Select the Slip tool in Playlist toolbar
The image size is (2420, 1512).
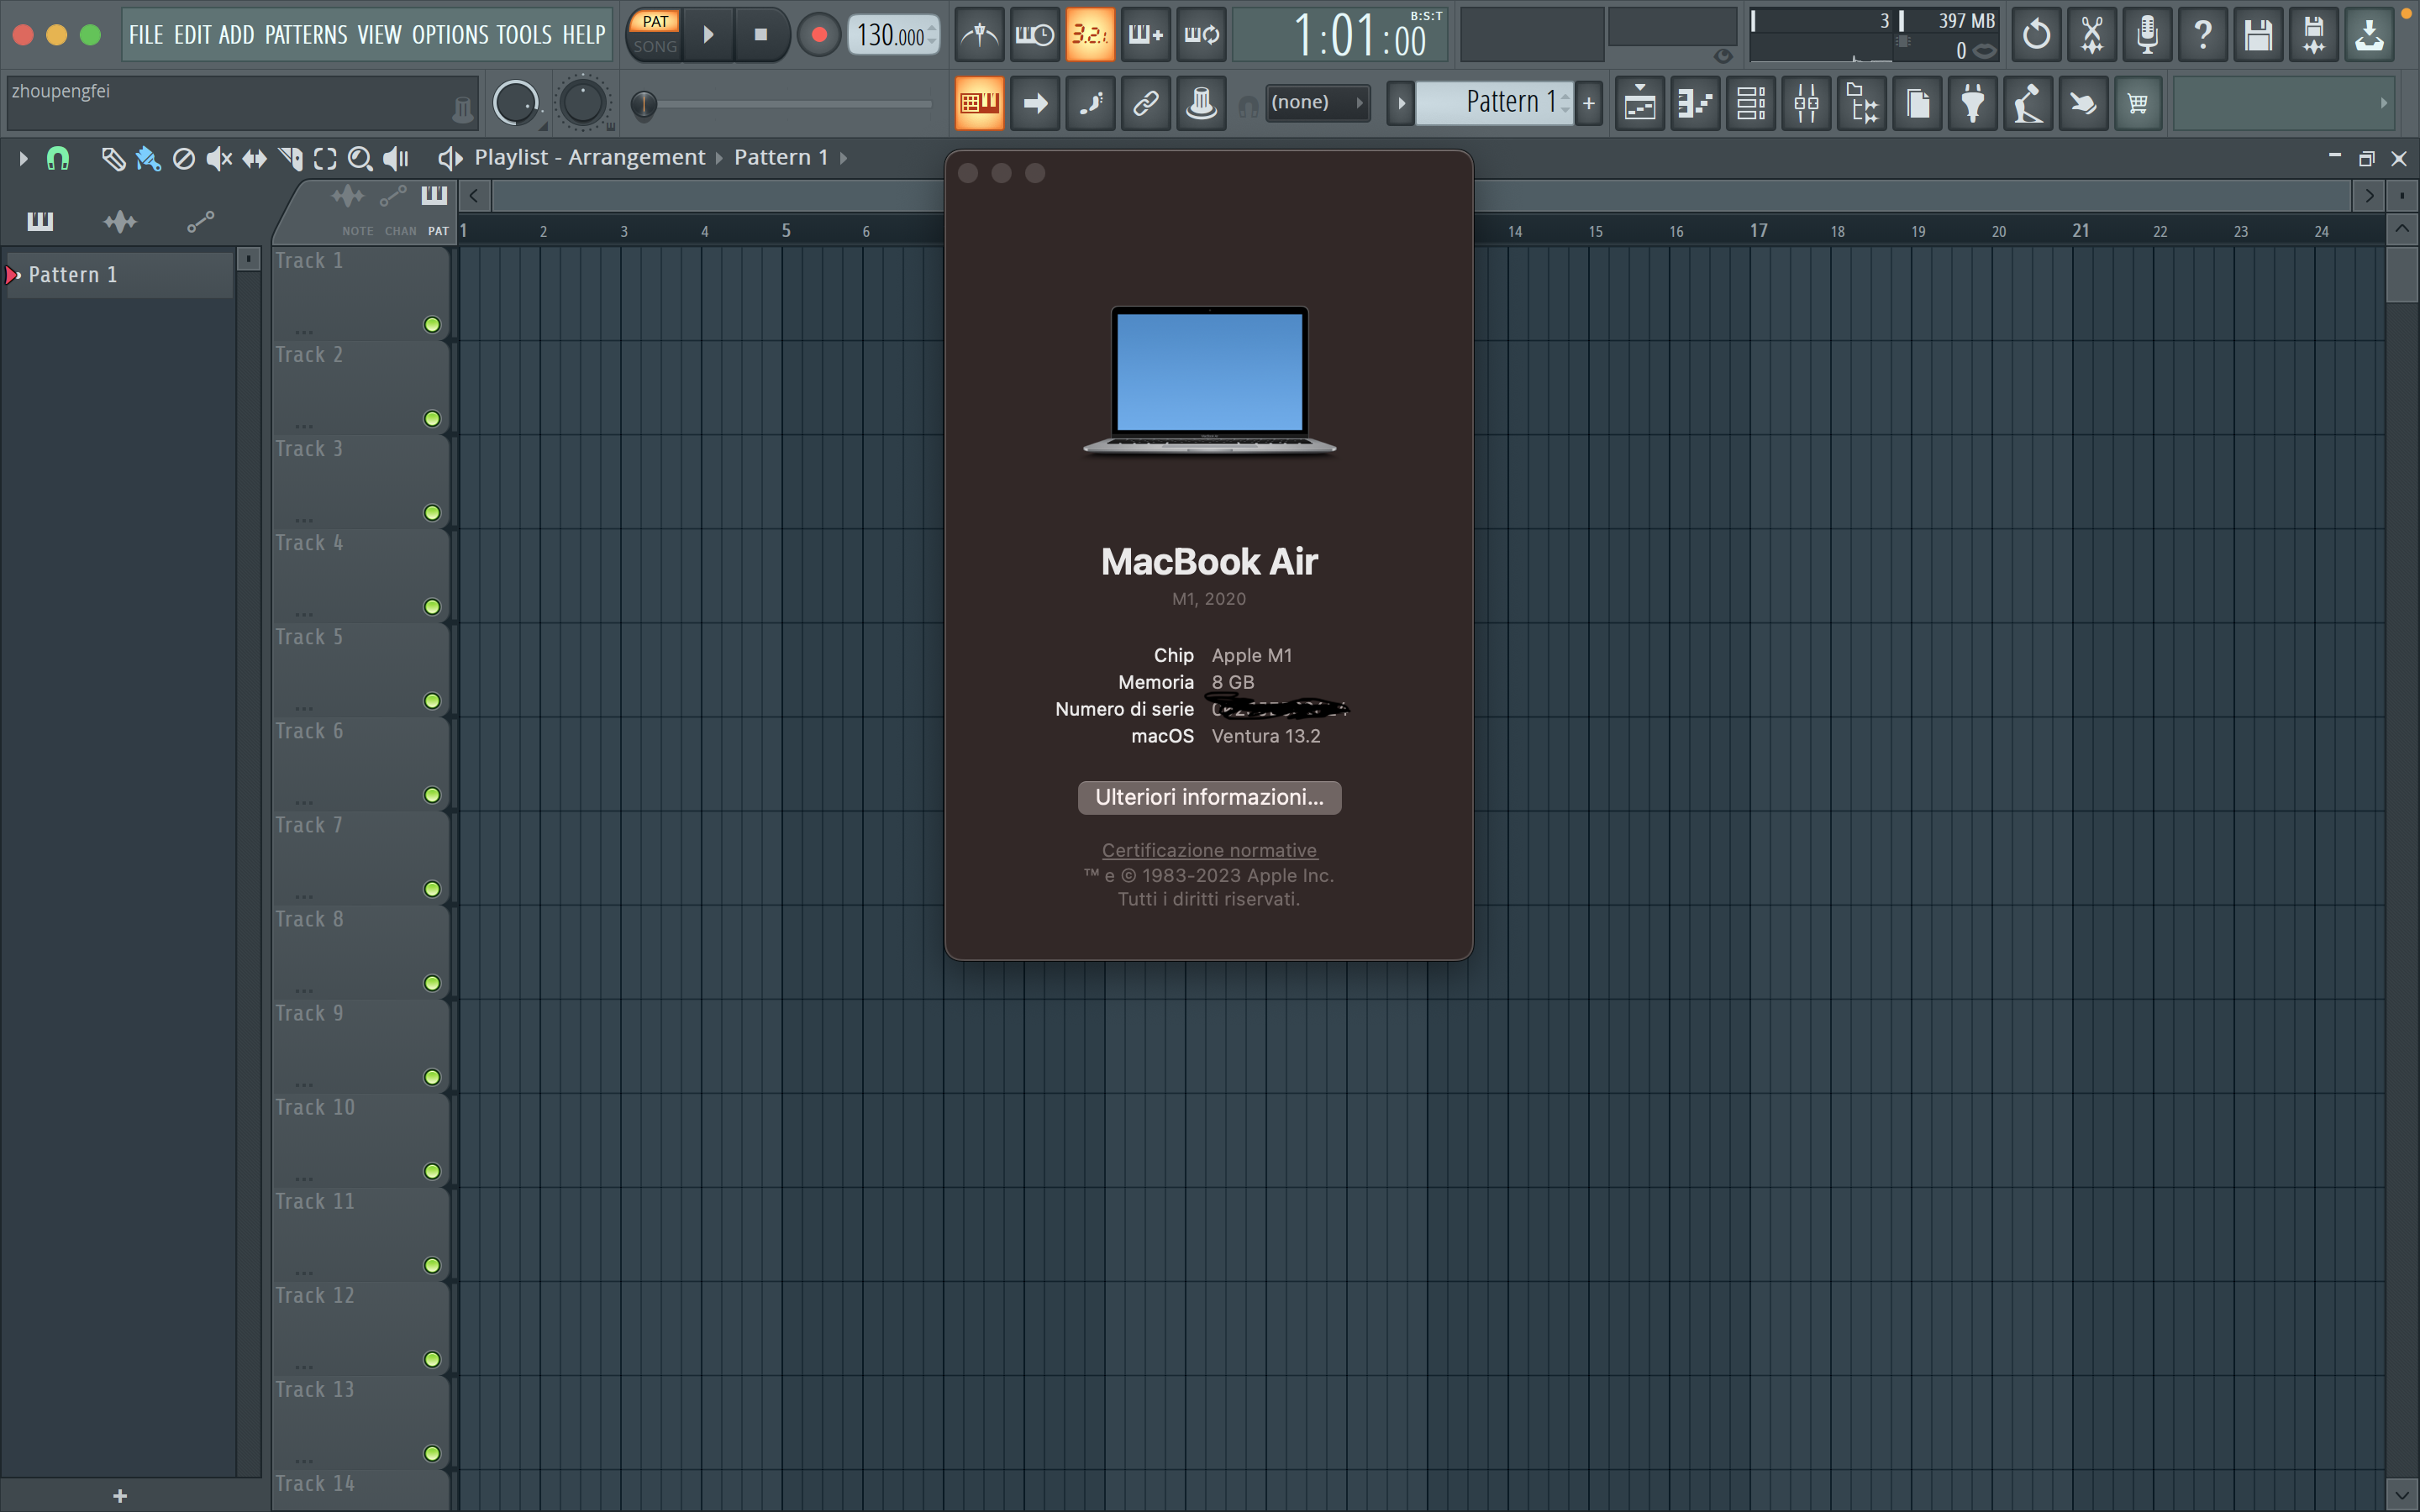pos(254,158)
